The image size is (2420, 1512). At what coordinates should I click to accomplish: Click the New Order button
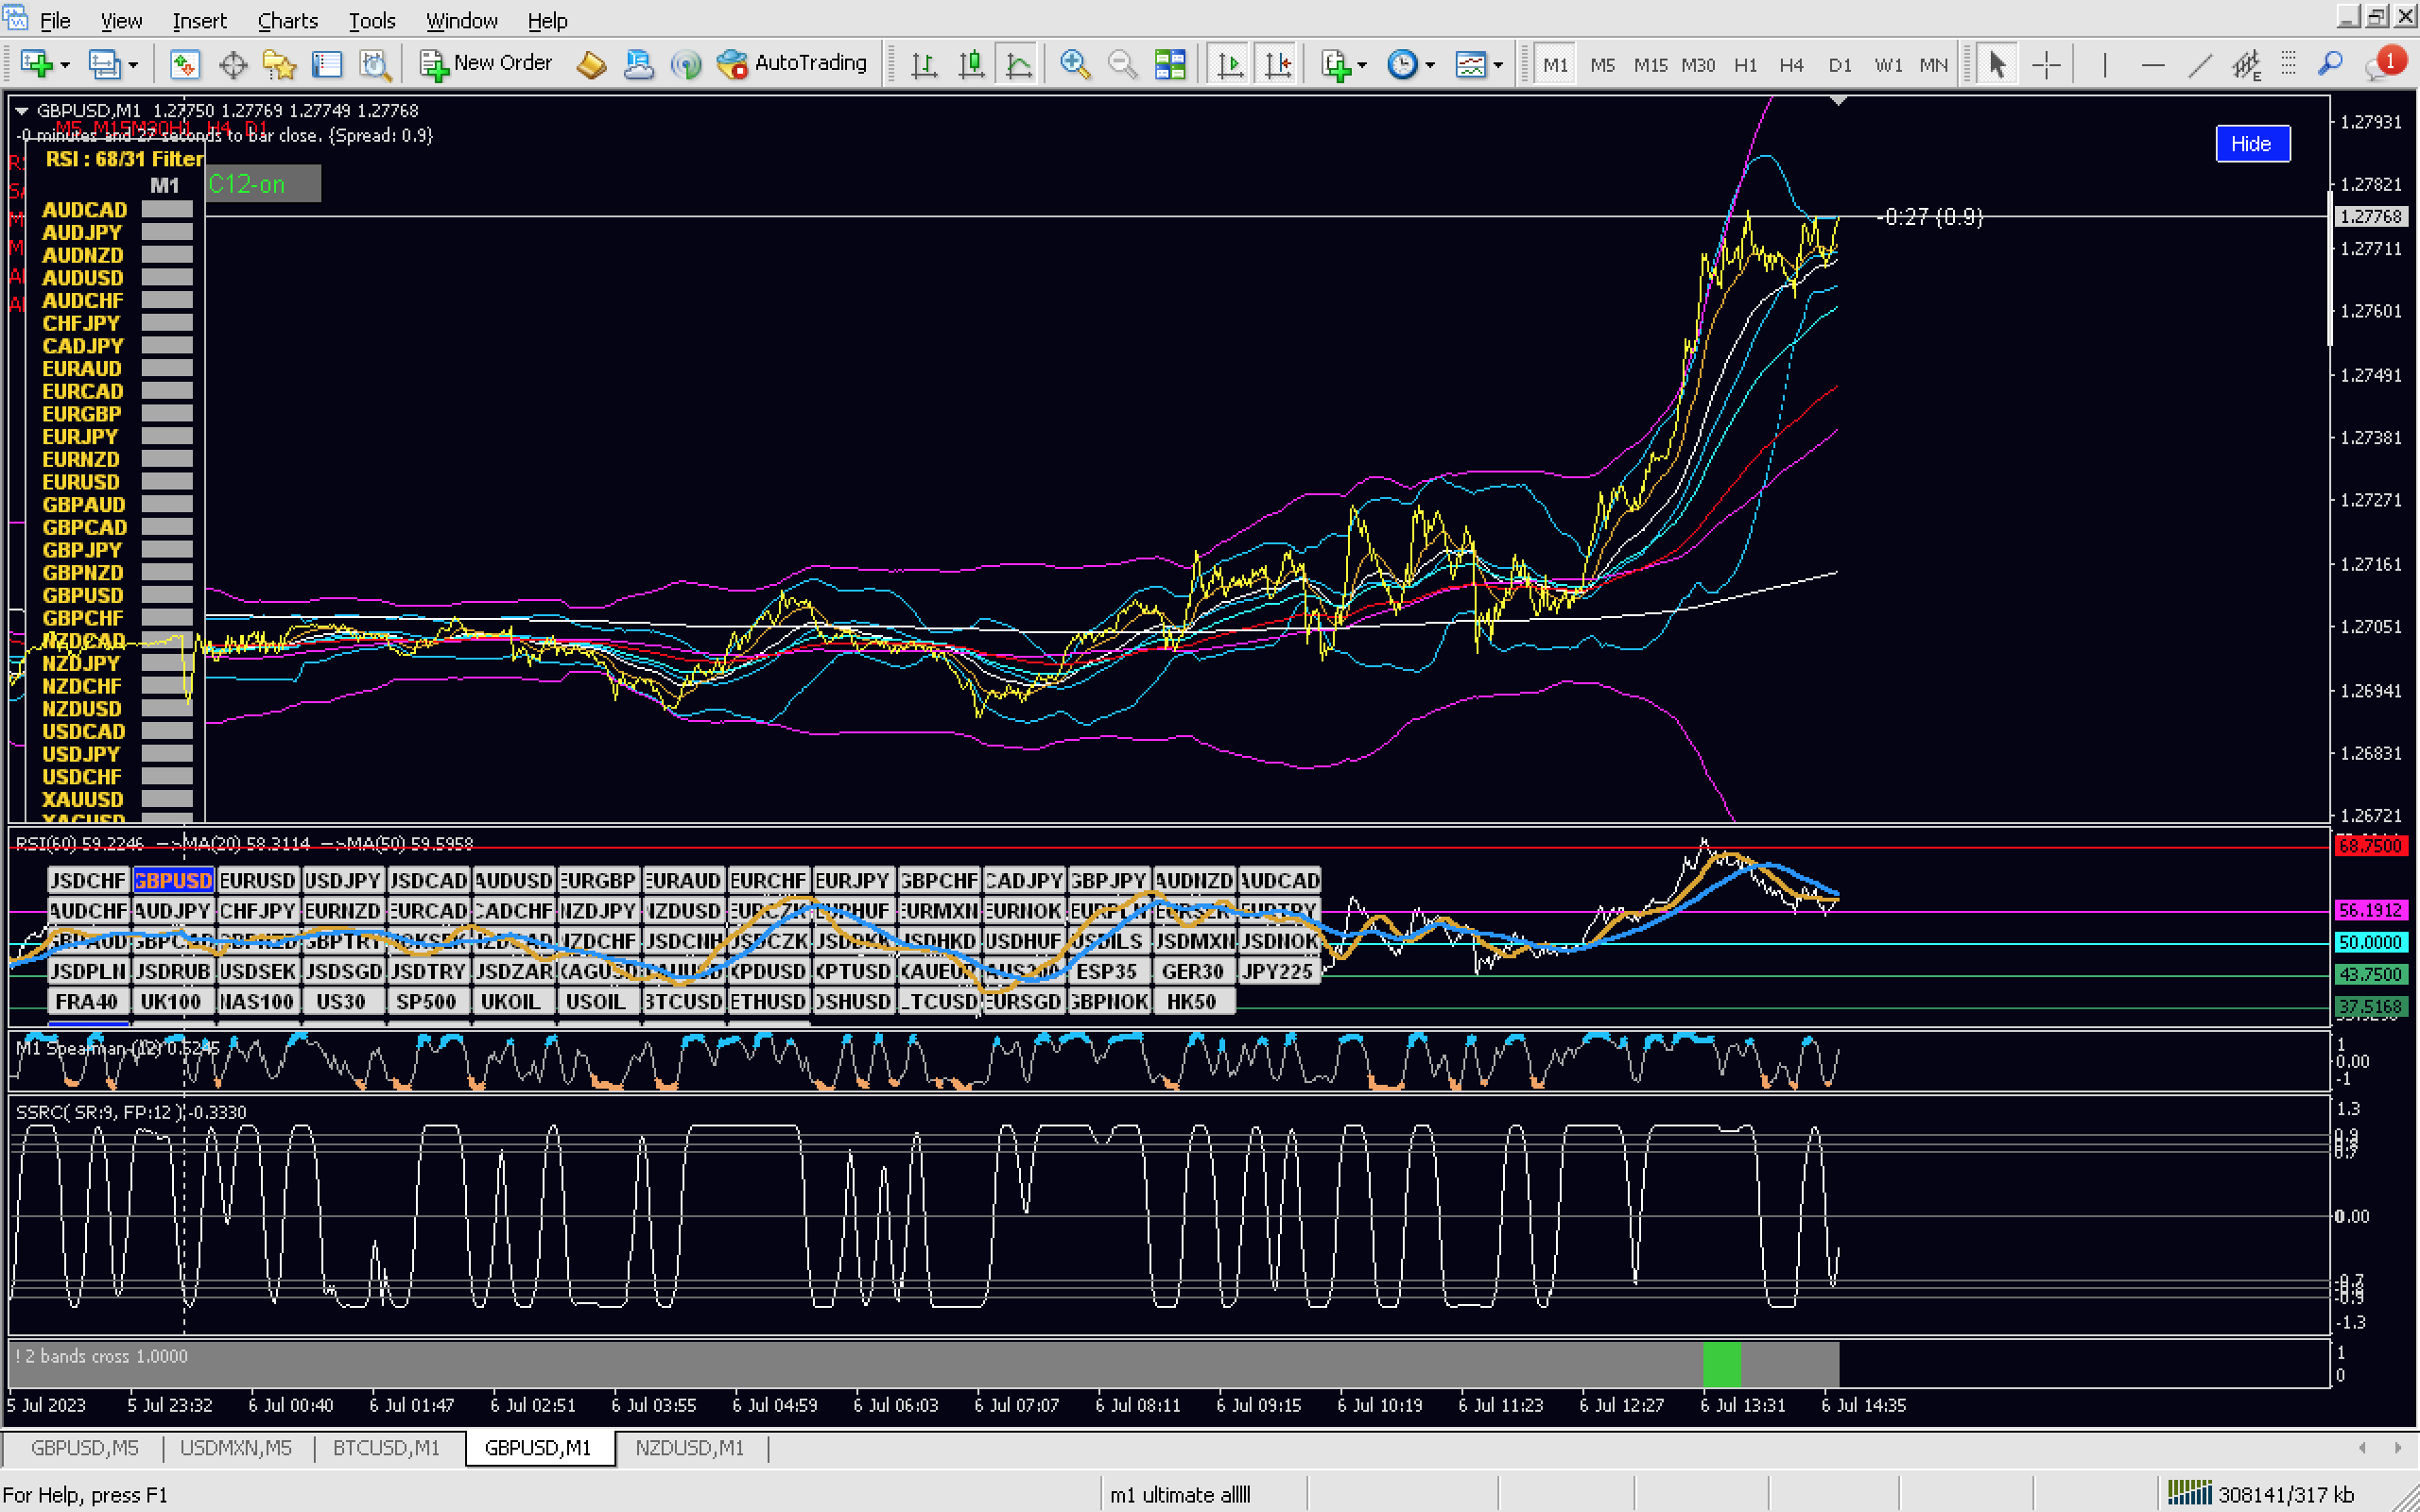(486, 64)
